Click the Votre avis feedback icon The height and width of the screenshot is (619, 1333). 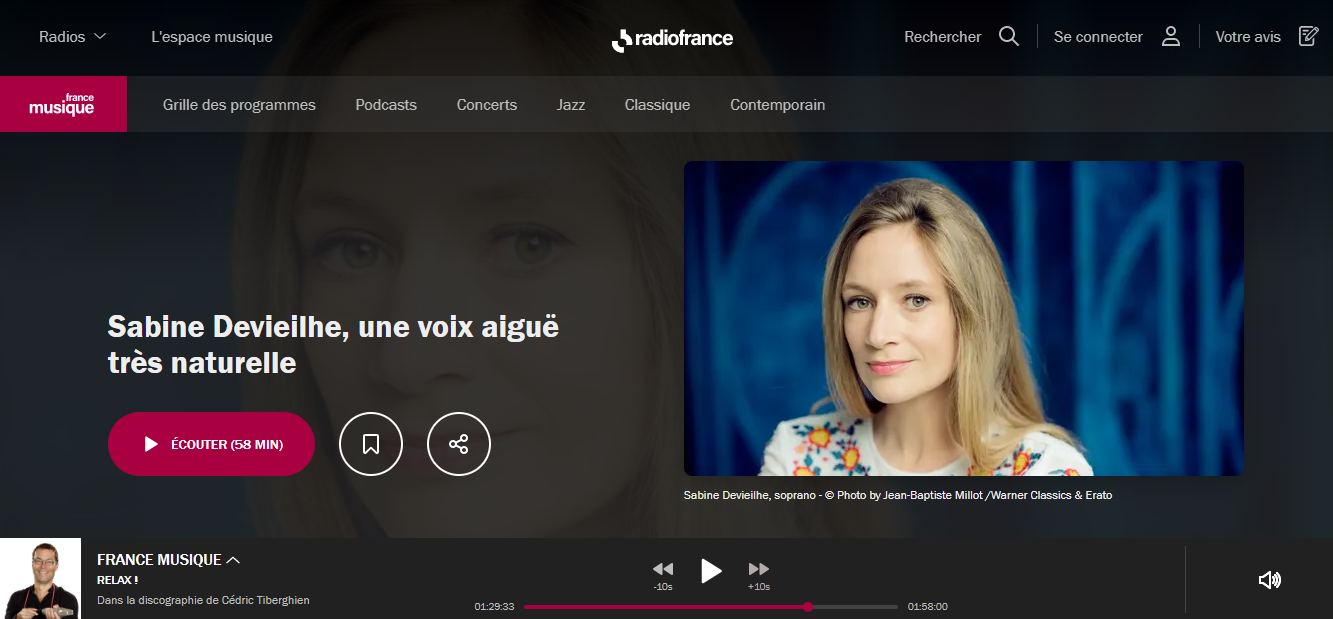1308,37
